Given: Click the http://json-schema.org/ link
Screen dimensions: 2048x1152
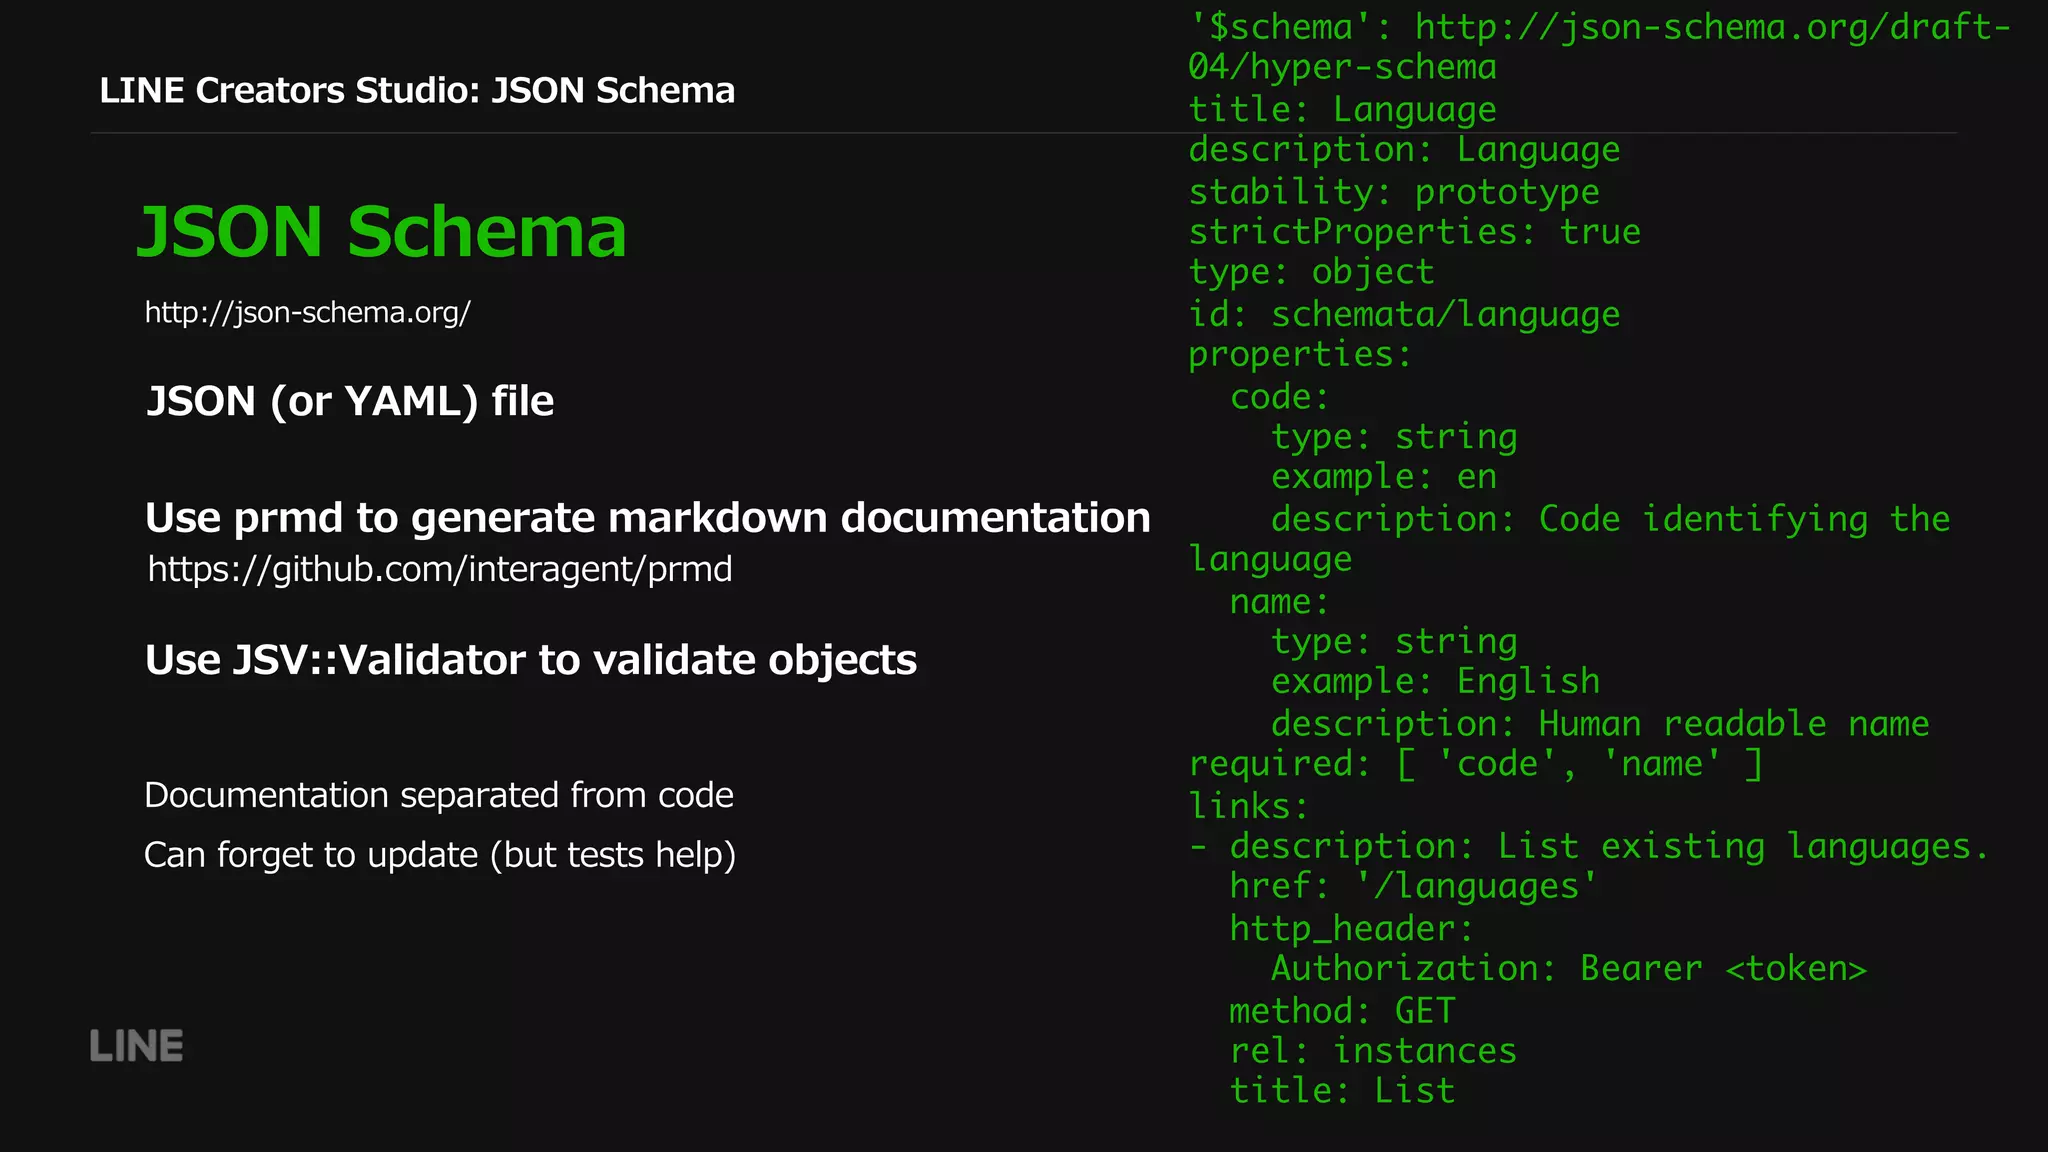Looking at the screenshot, I should [x=308, y=313].
